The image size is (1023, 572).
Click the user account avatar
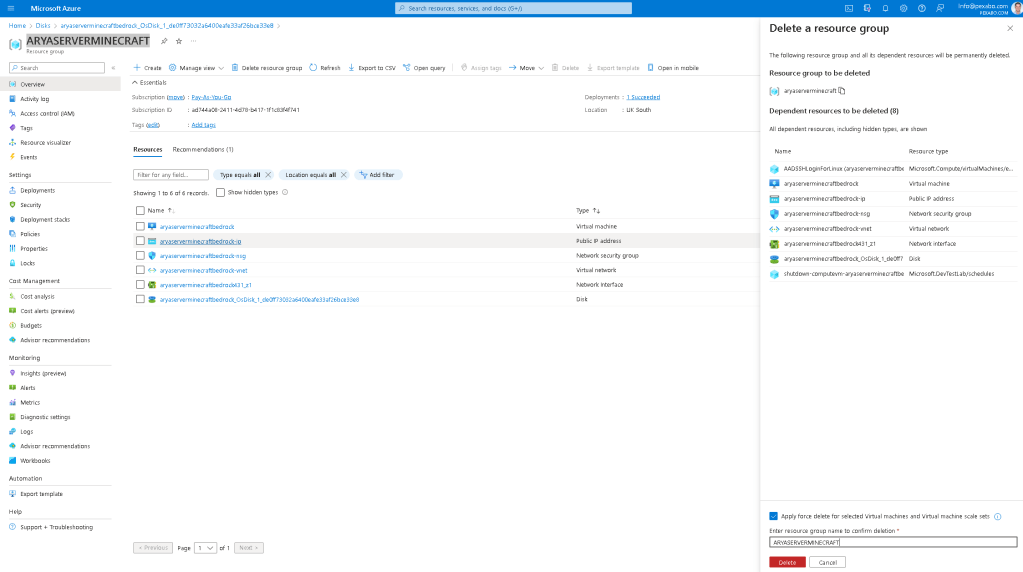click(x=1016, y=8)
